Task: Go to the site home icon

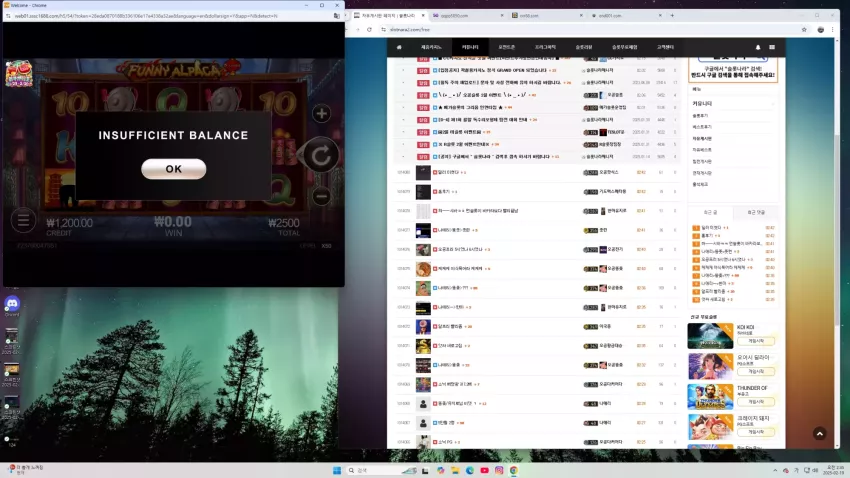Action: point(399,47)
